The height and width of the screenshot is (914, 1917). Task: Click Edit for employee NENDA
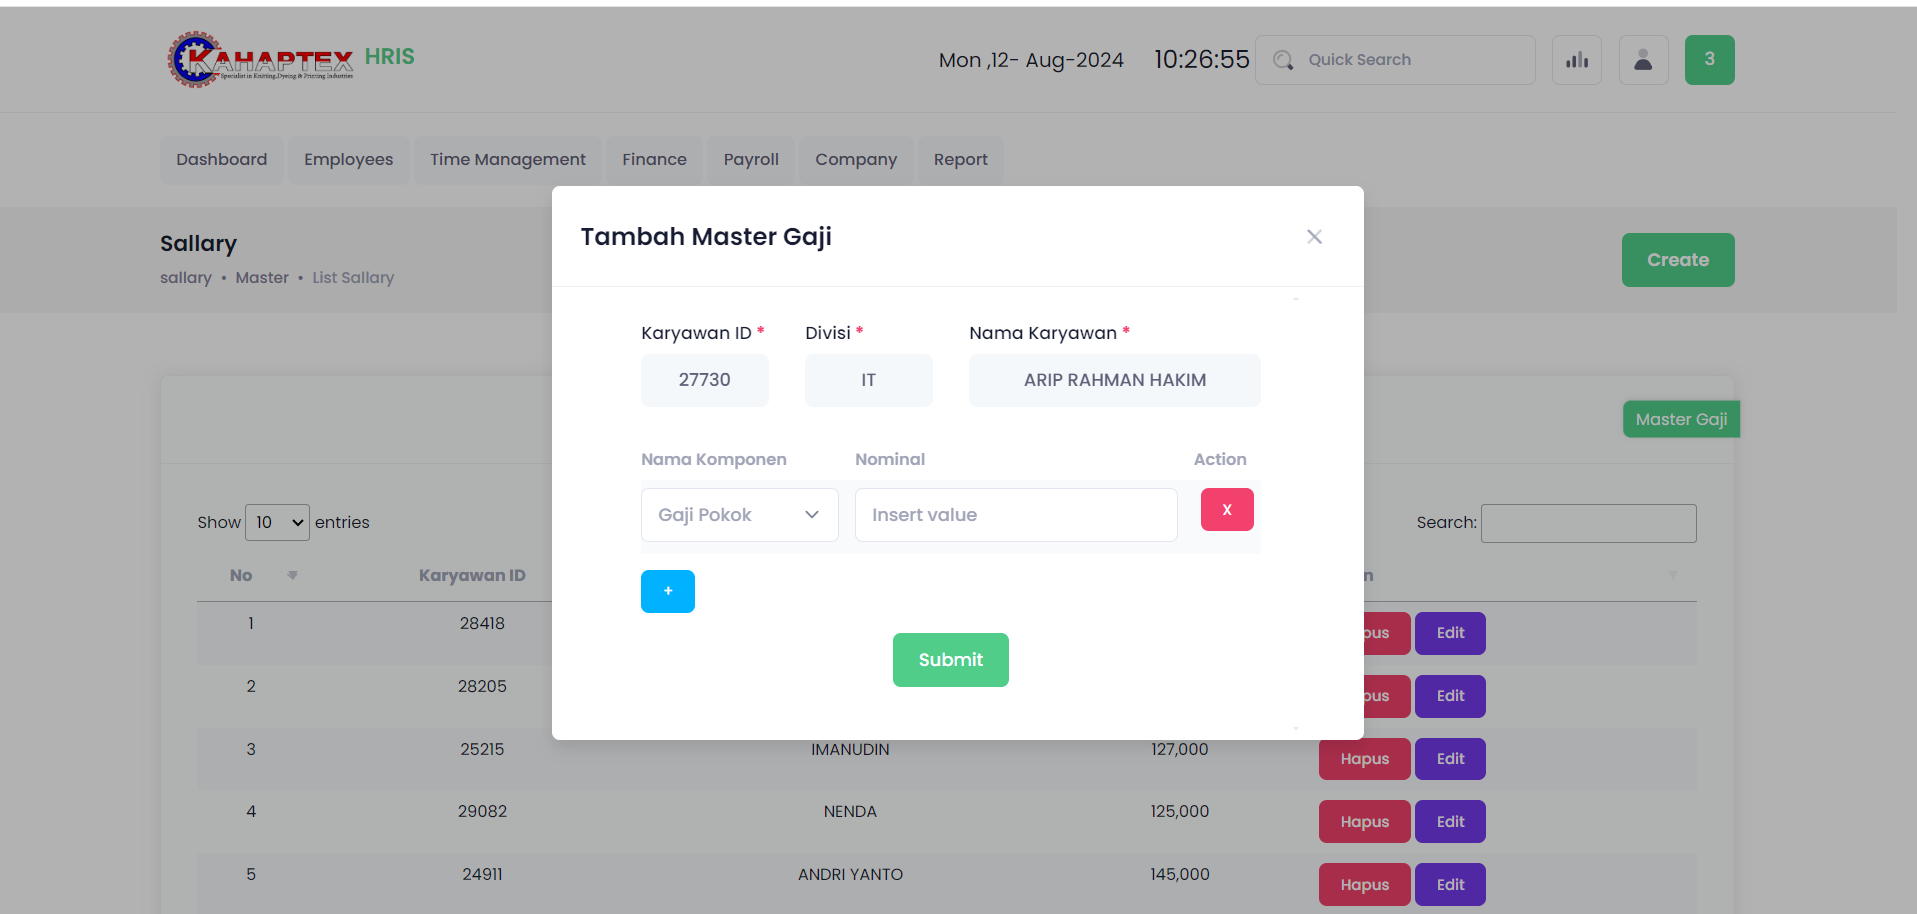coord(1449,822)
